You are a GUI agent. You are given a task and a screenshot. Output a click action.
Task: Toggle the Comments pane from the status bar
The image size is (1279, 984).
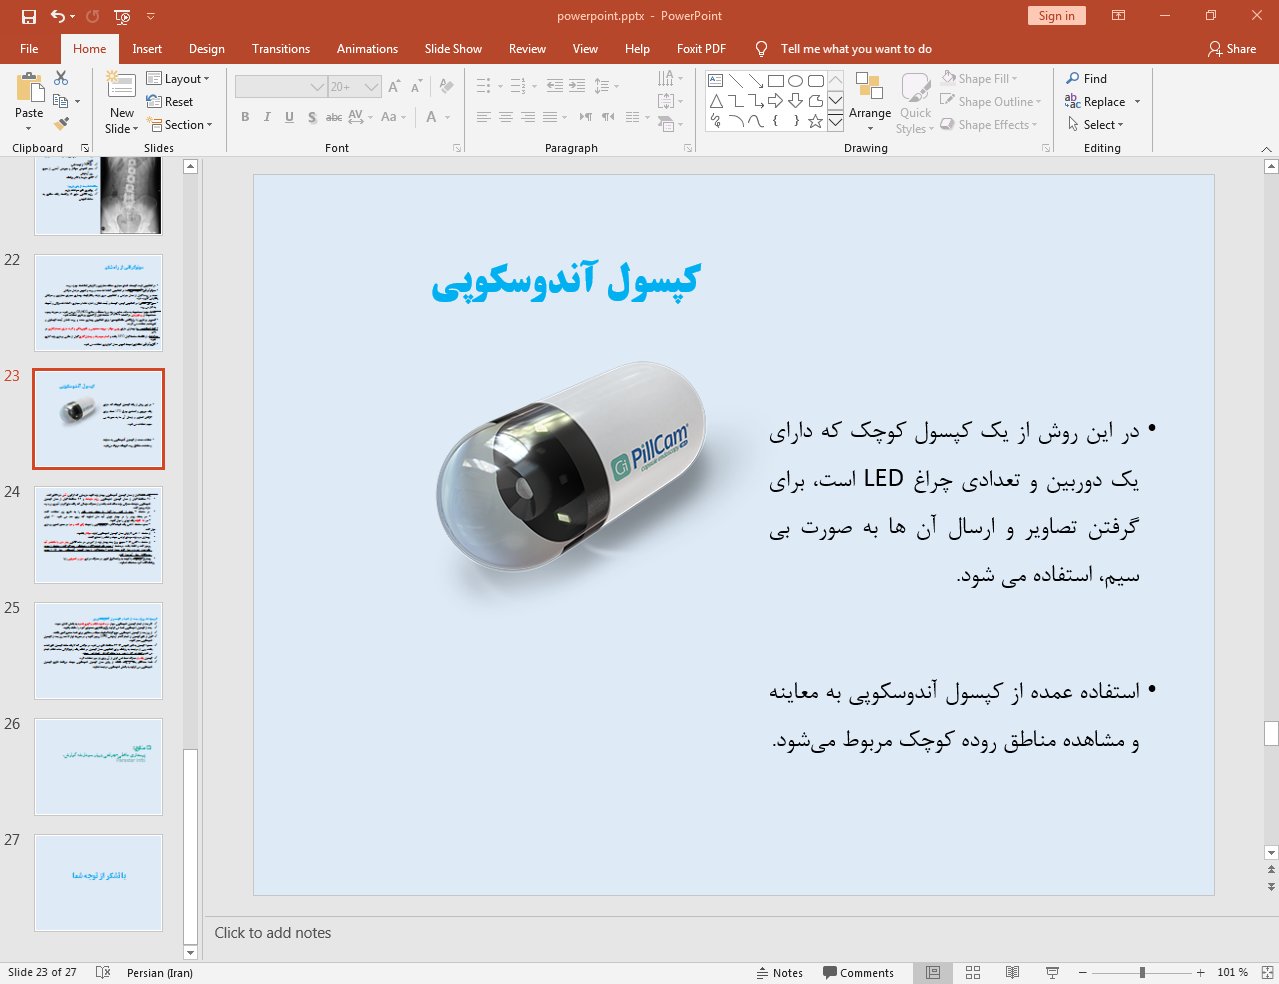coord(858,973)
